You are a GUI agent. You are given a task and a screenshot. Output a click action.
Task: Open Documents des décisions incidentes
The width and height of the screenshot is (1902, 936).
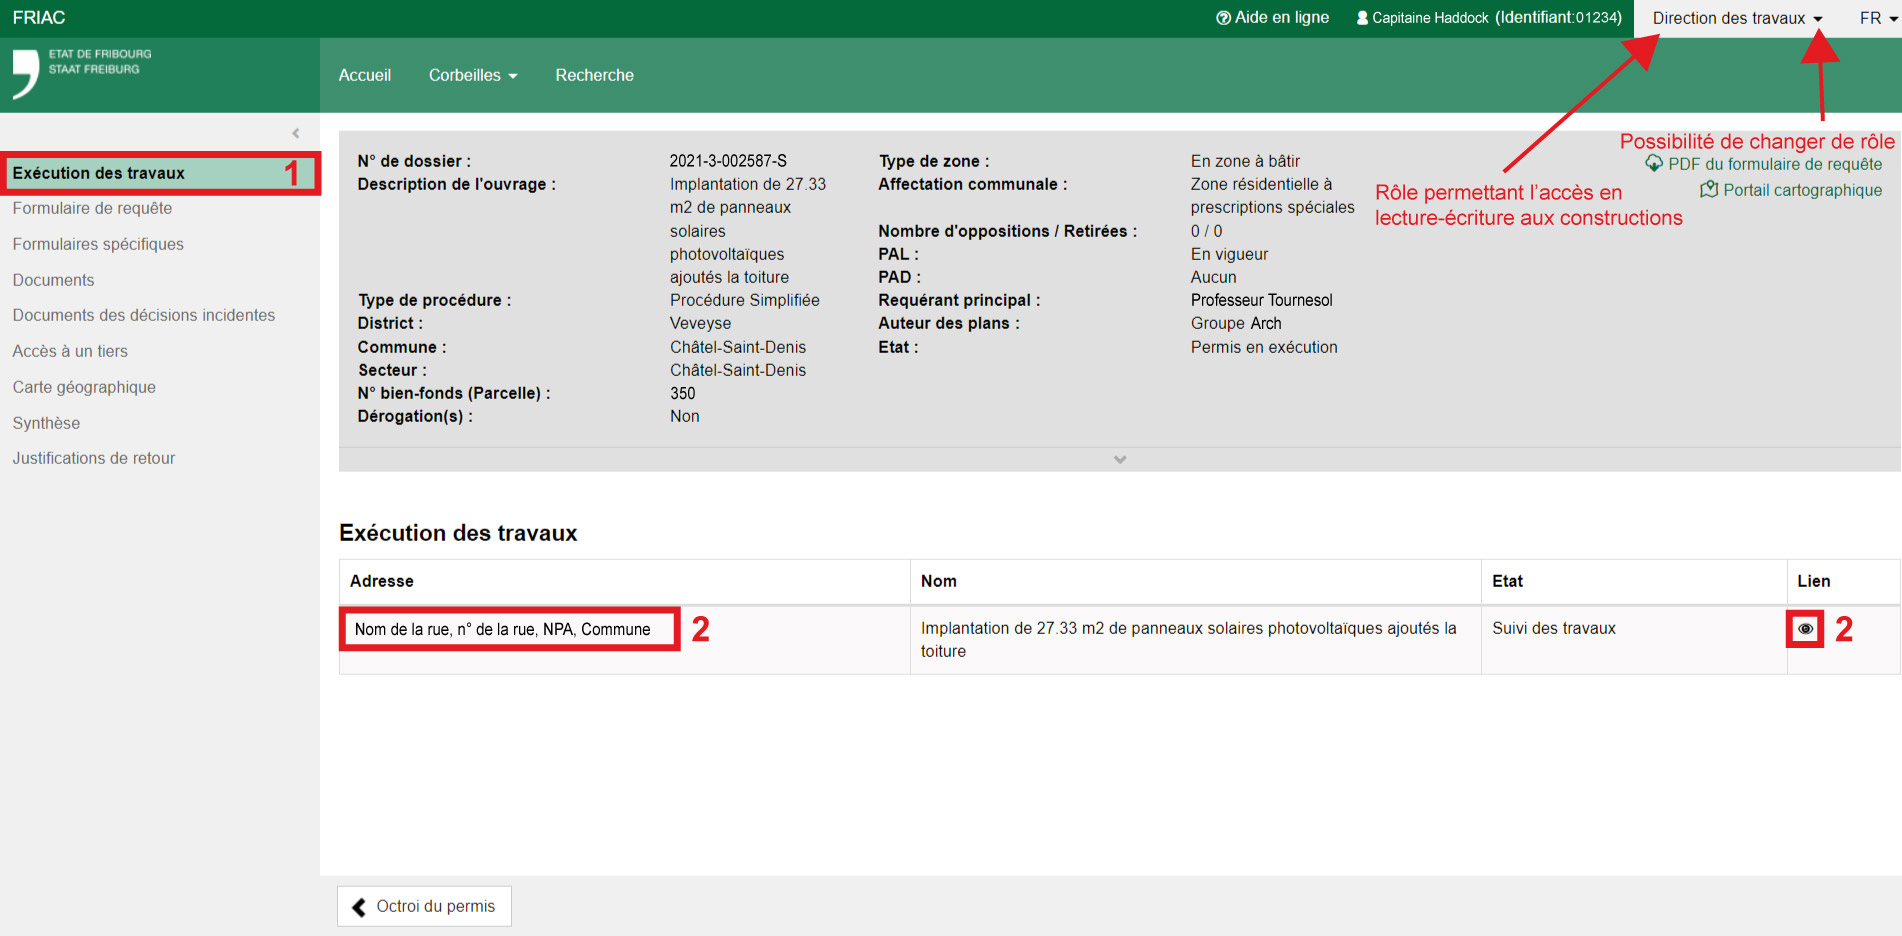pyautogui.click(x=143, y=315)
